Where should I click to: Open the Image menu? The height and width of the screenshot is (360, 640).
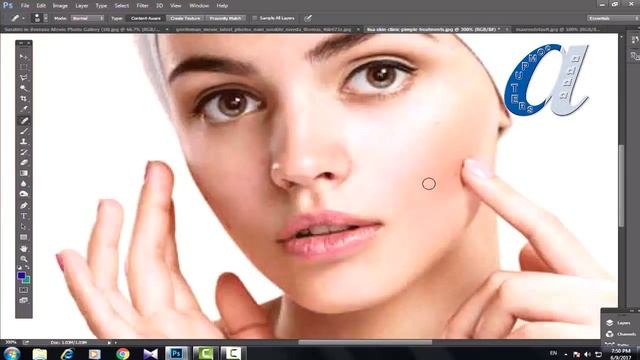tap(60, 6)
